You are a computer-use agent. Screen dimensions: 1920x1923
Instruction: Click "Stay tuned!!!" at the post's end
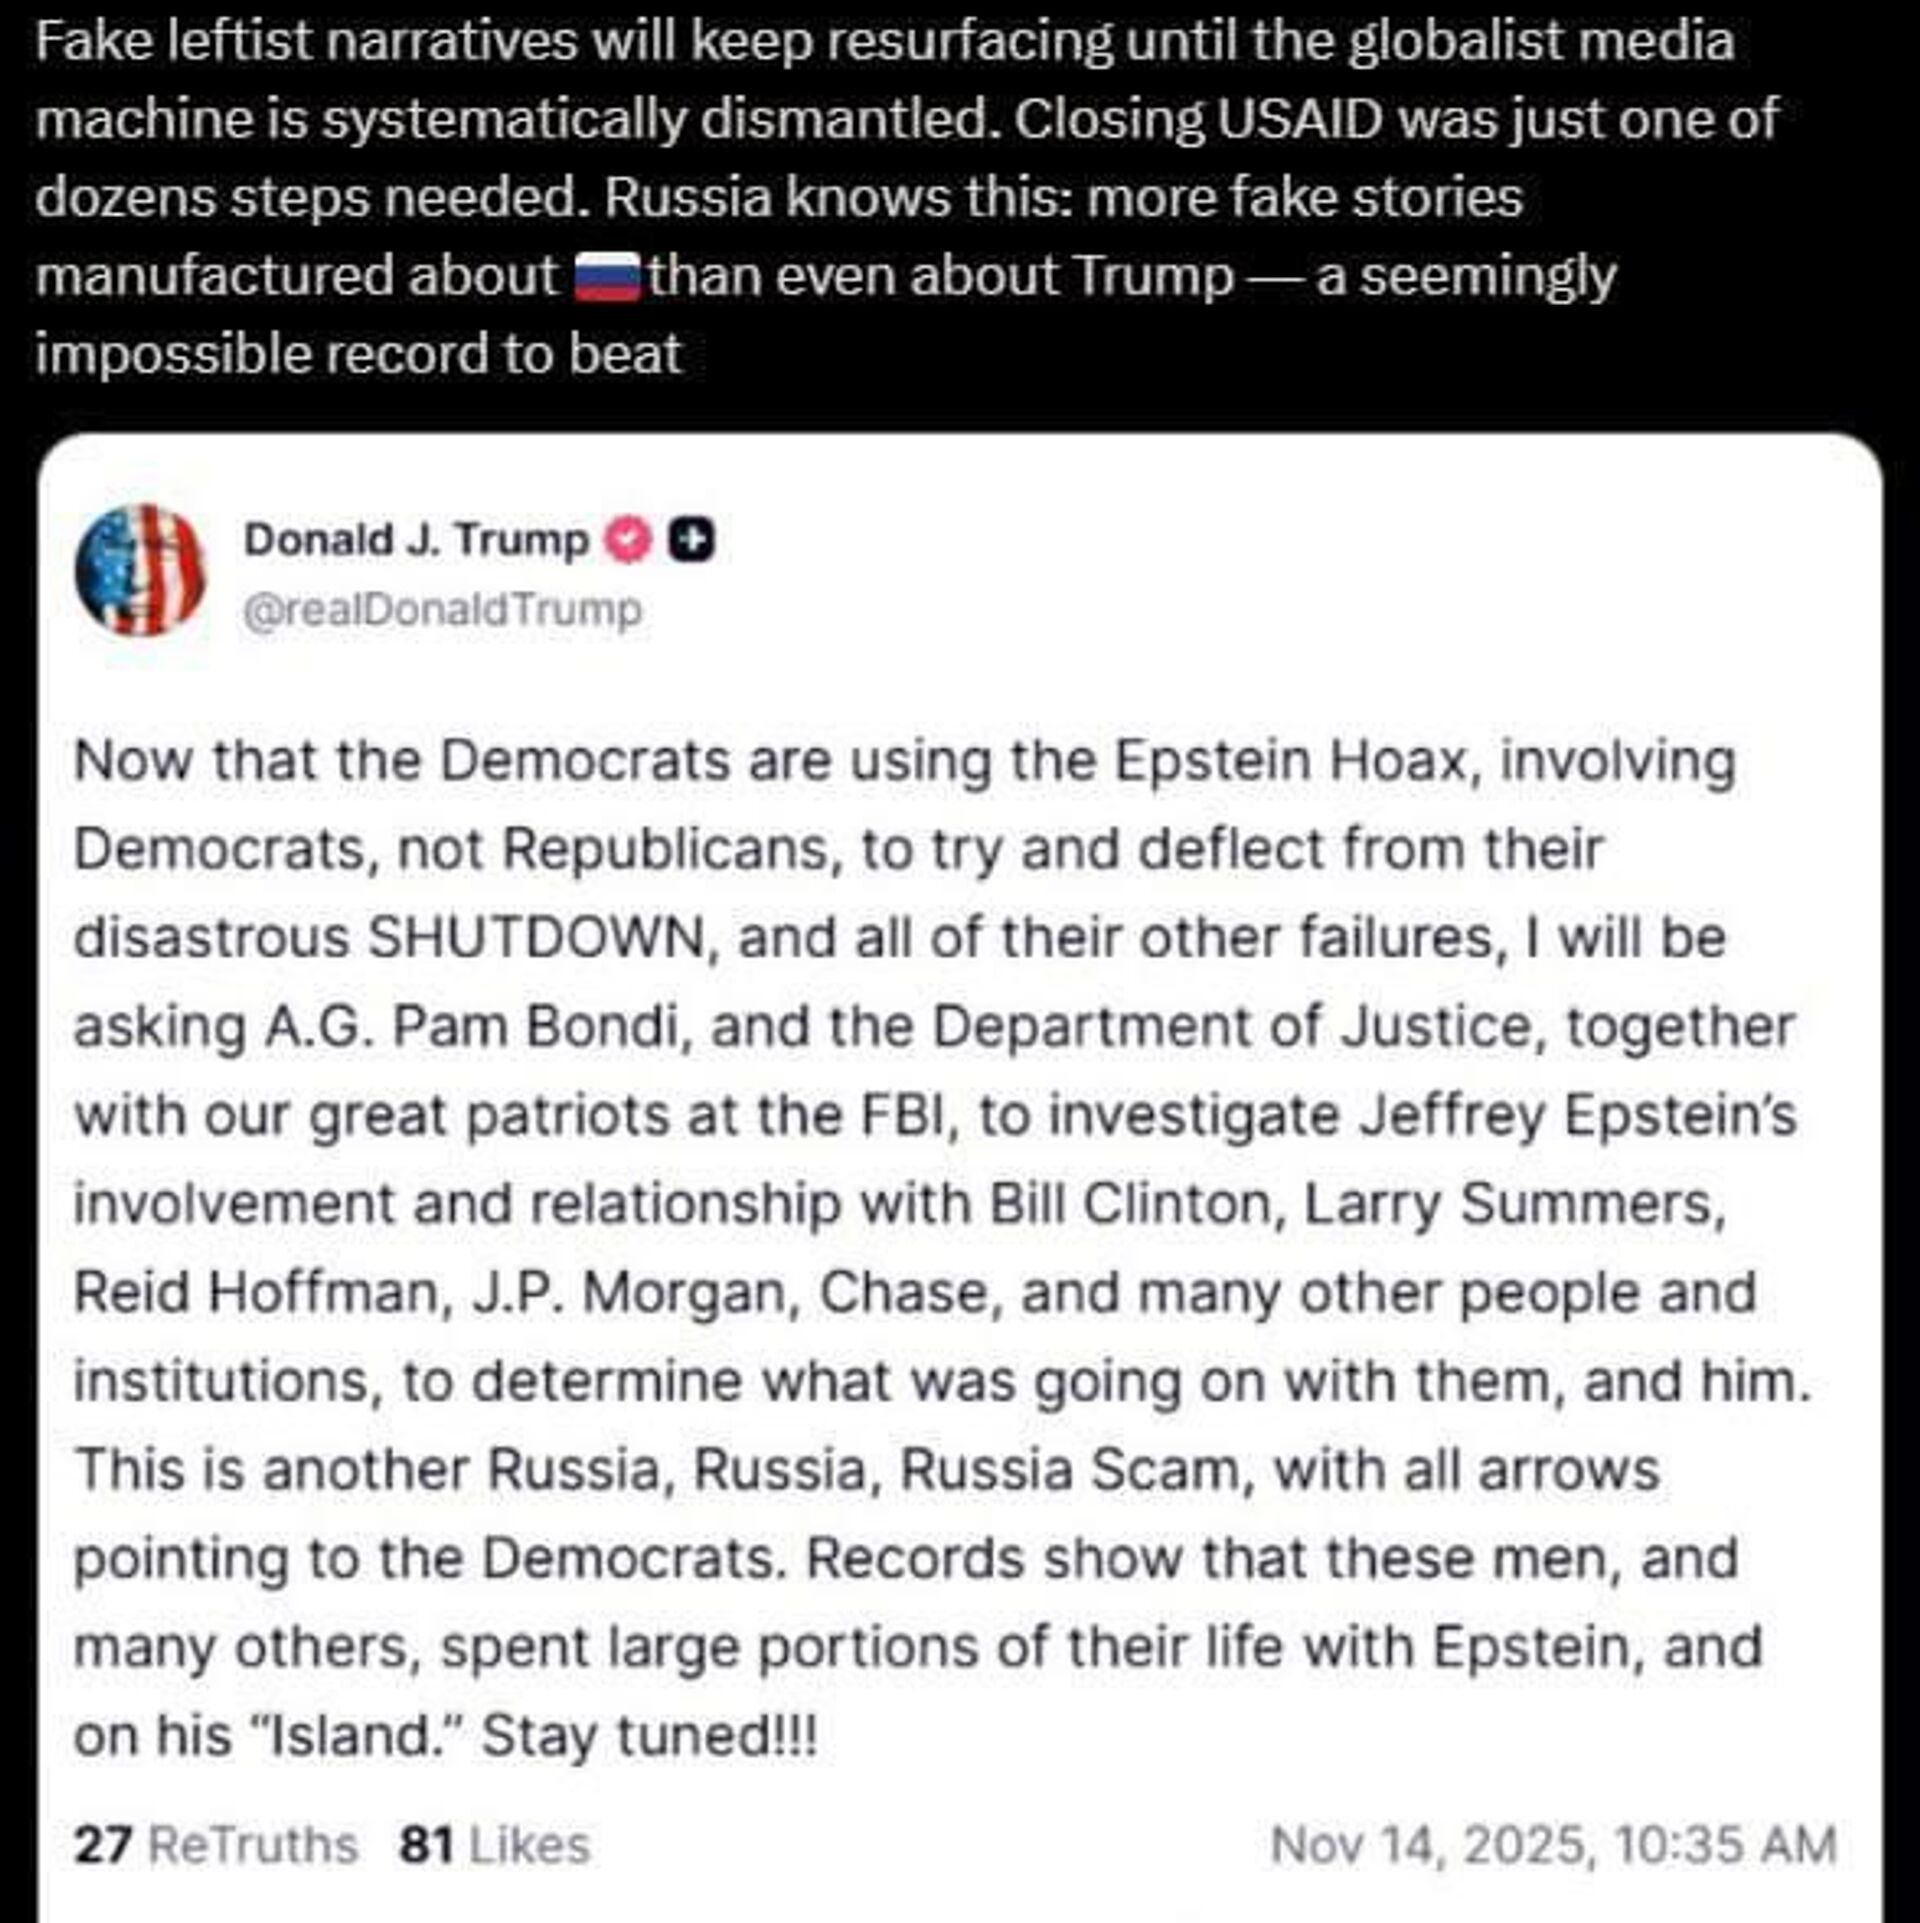tap(650, 1736)
